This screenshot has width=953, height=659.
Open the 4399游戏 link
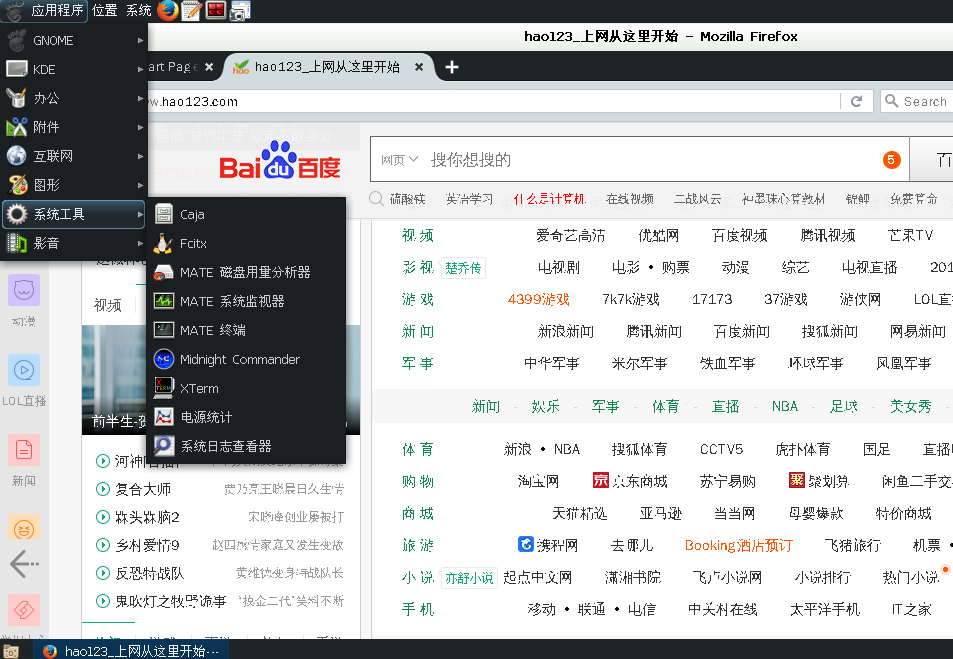click(x=538, y=299)
